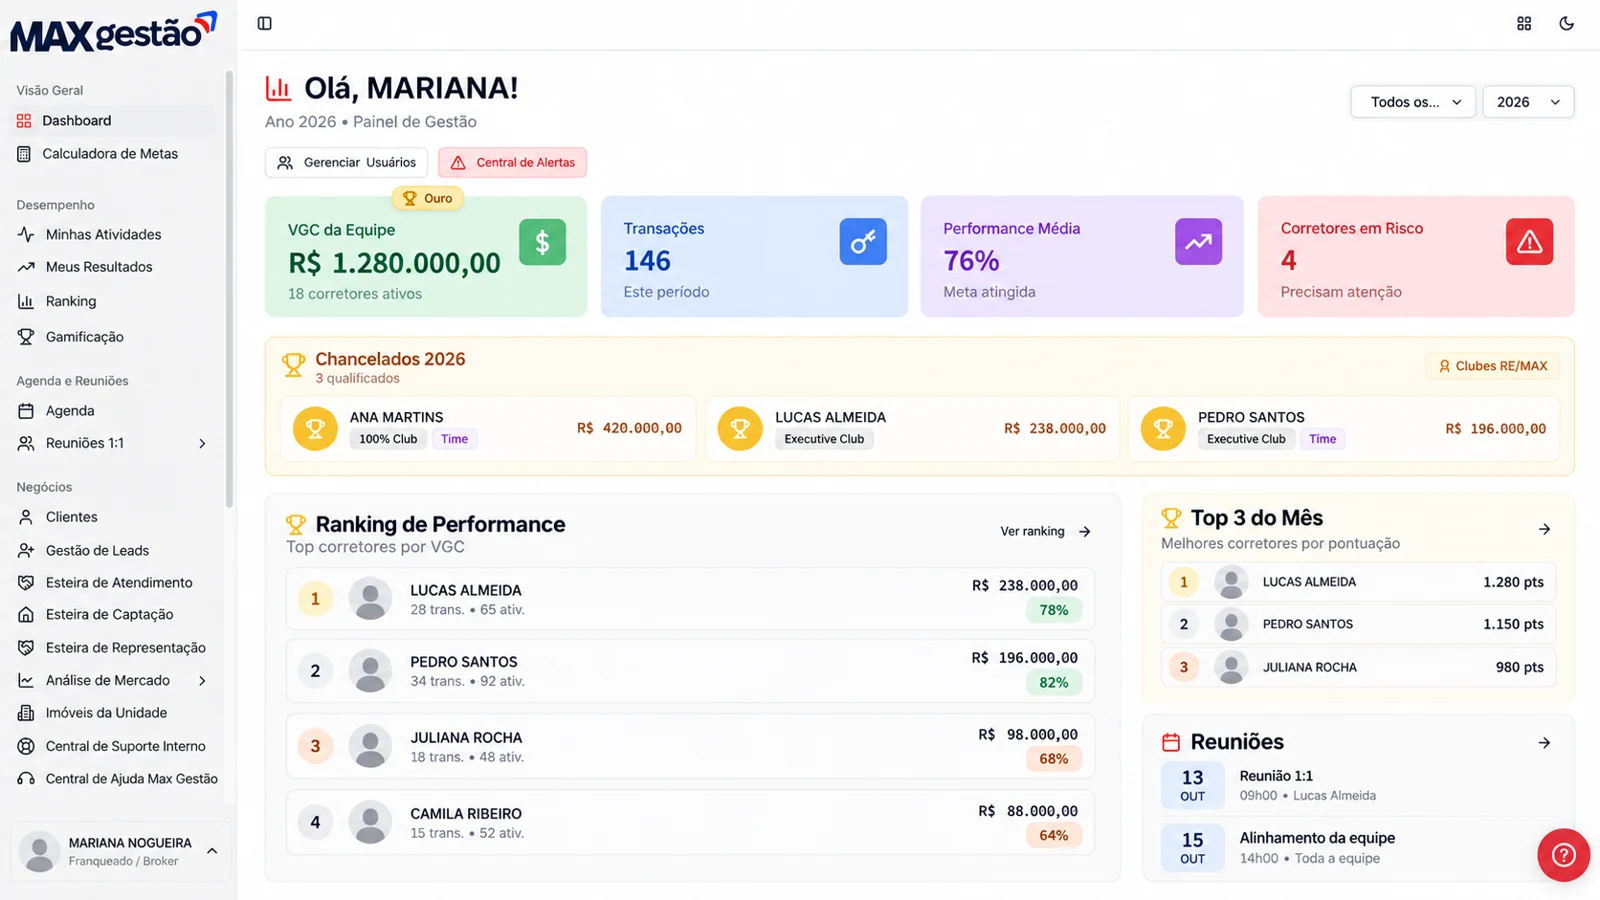Open the Top 3 do Mês arrow
Screen dimensions: 1600x900
[1544, 529]
